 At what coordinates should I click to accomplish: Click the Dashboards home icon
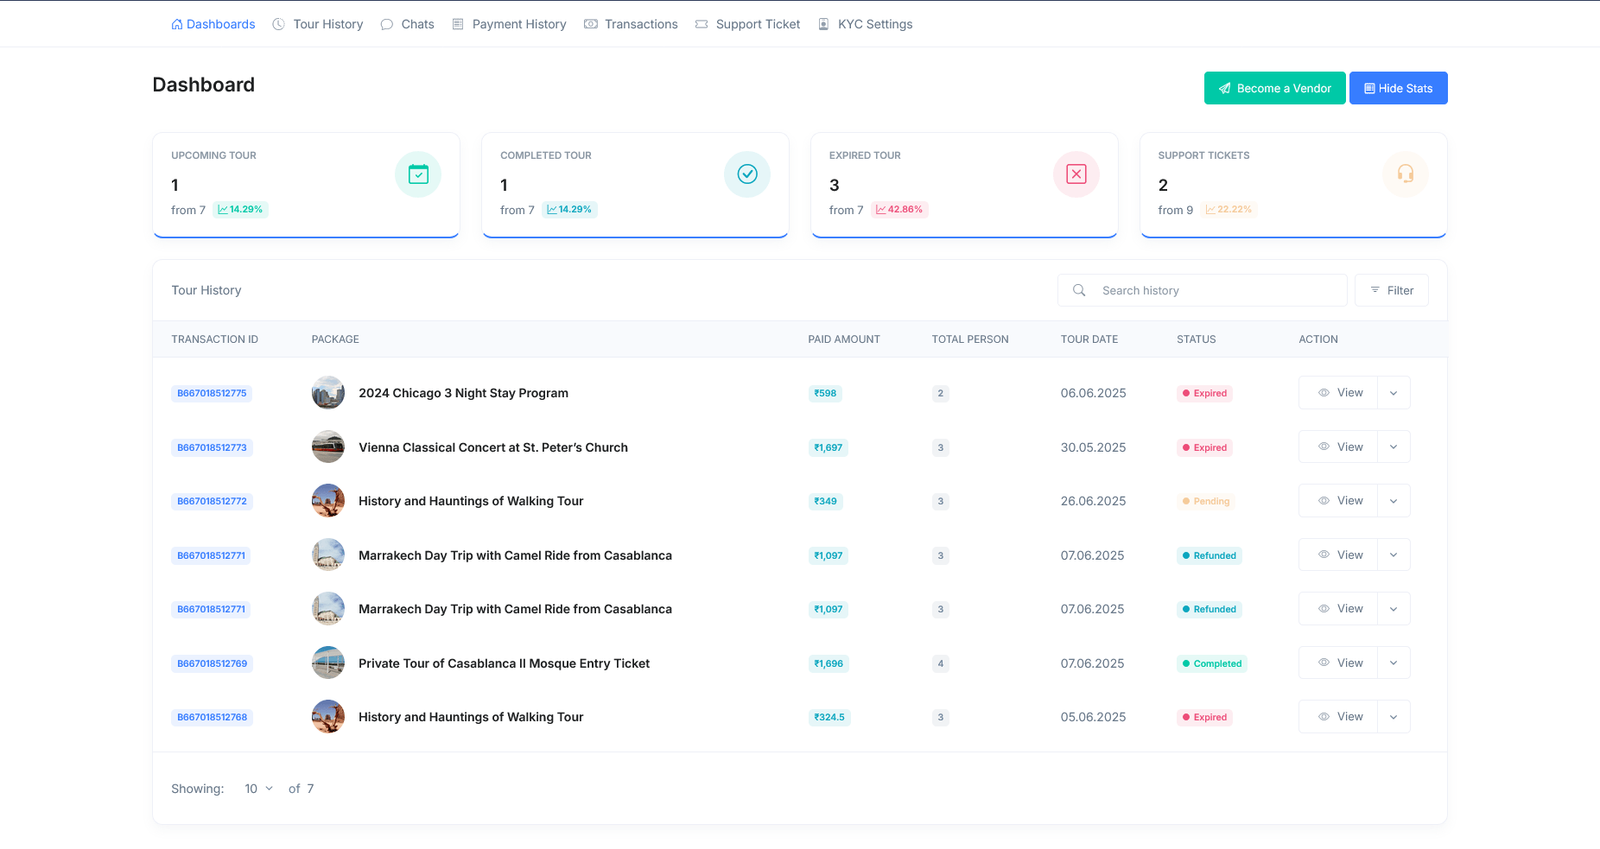(177, 25)
